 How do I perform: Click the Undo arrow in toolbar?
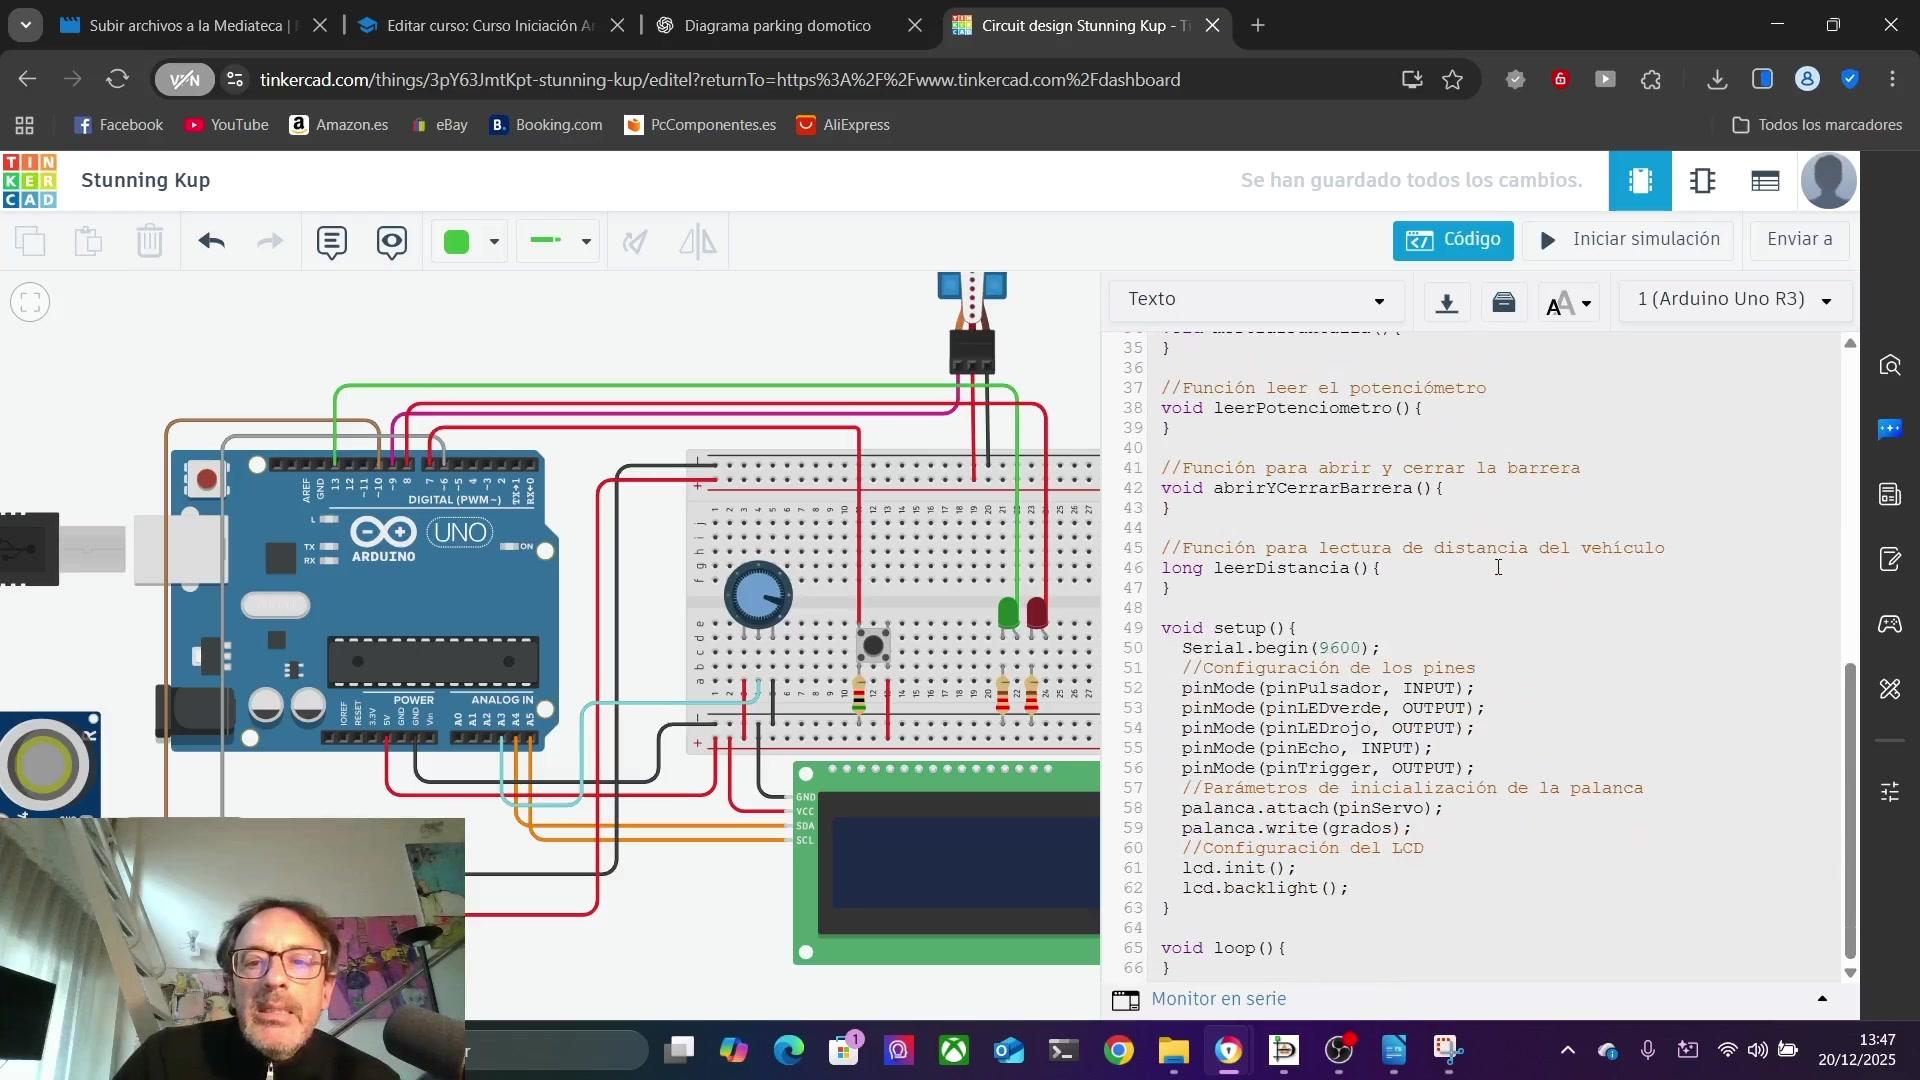coord(211,241)
